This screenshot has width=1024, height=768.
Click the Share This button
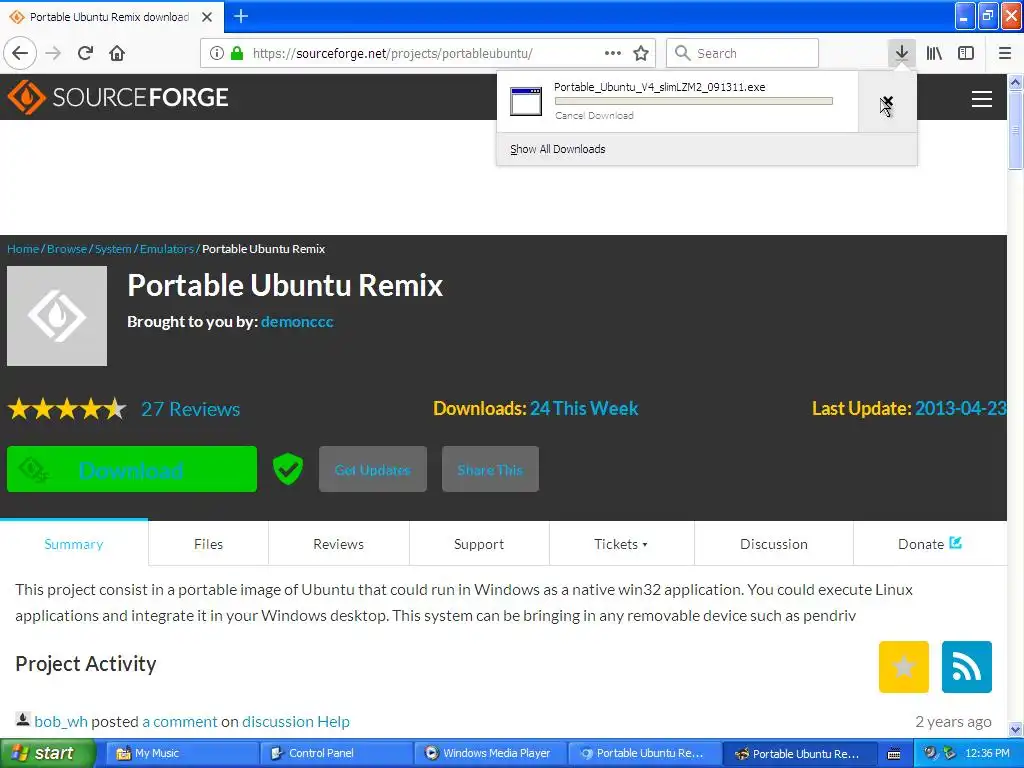click(490, 469)
